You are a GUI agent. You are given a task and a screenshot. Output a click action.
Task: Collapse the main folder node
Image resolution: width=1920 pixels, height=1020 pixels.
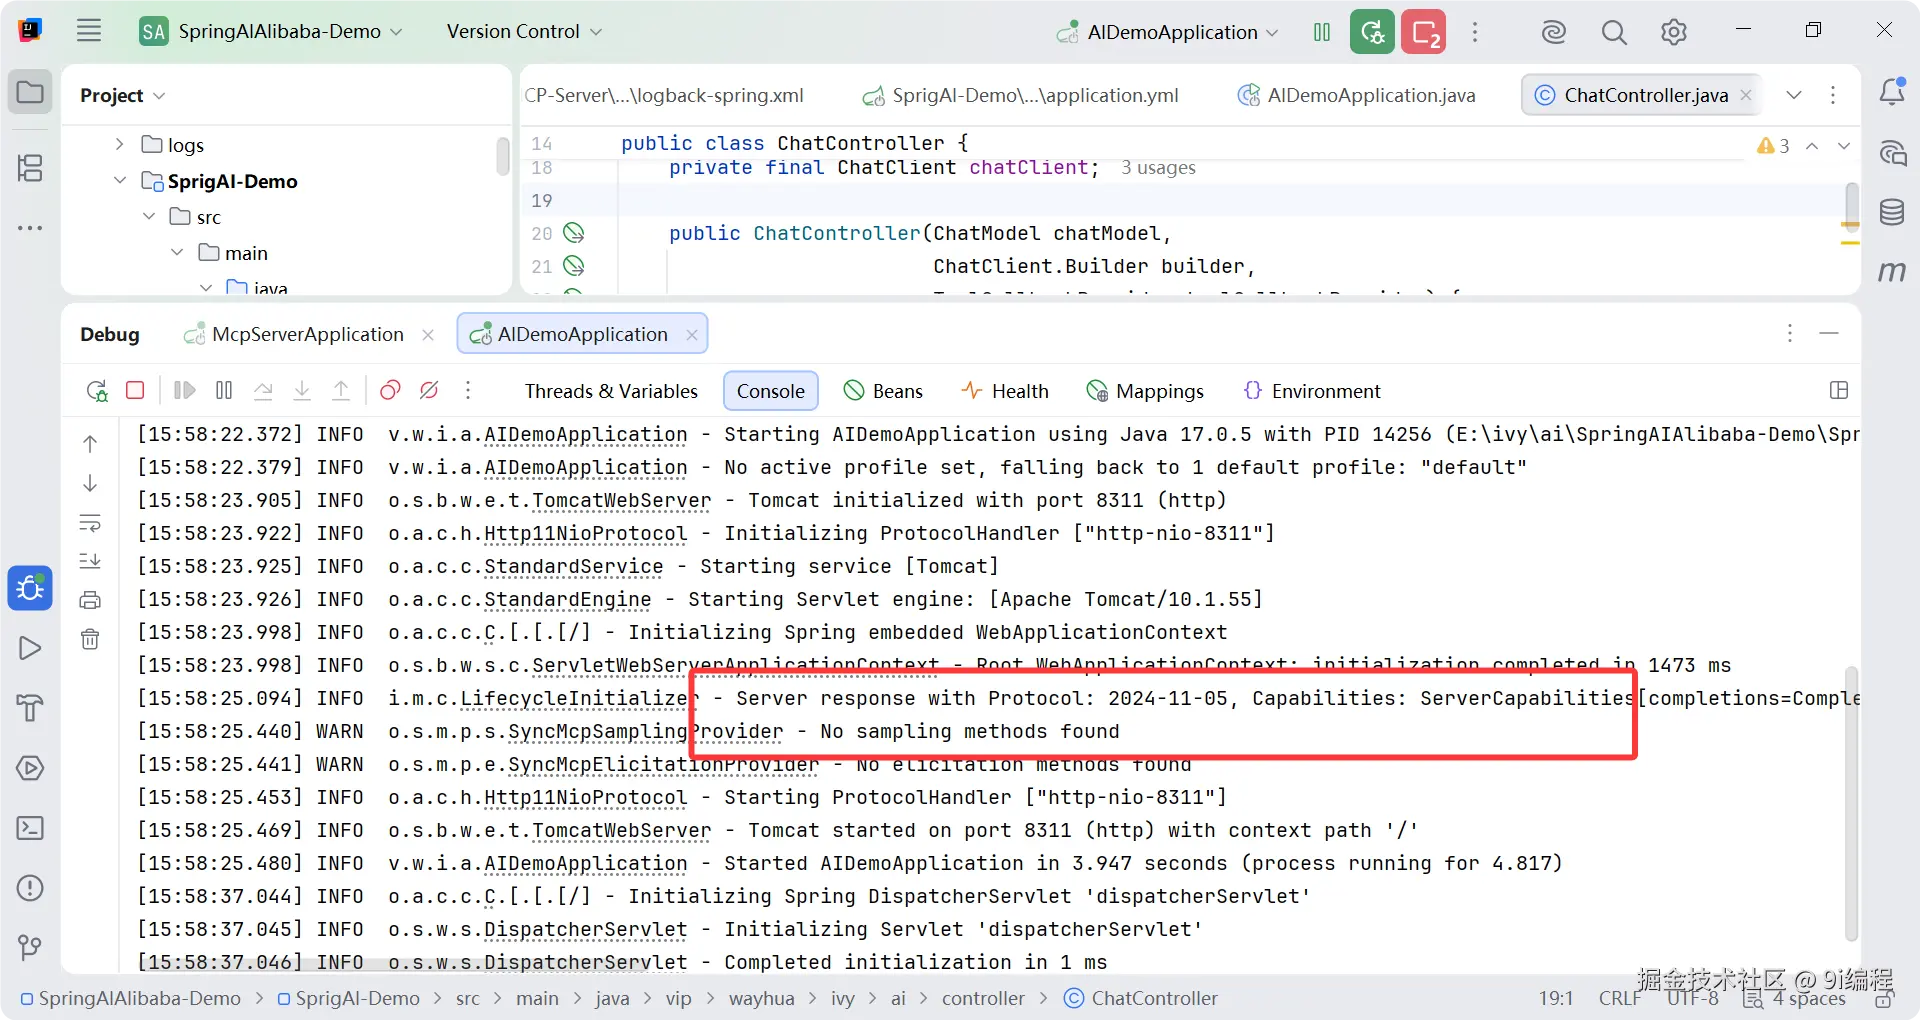click(x=177, y=253)
